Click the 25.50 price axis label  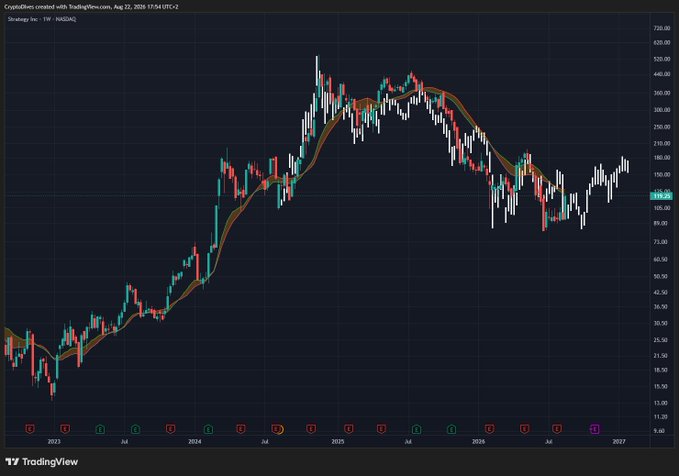[661, 340]
